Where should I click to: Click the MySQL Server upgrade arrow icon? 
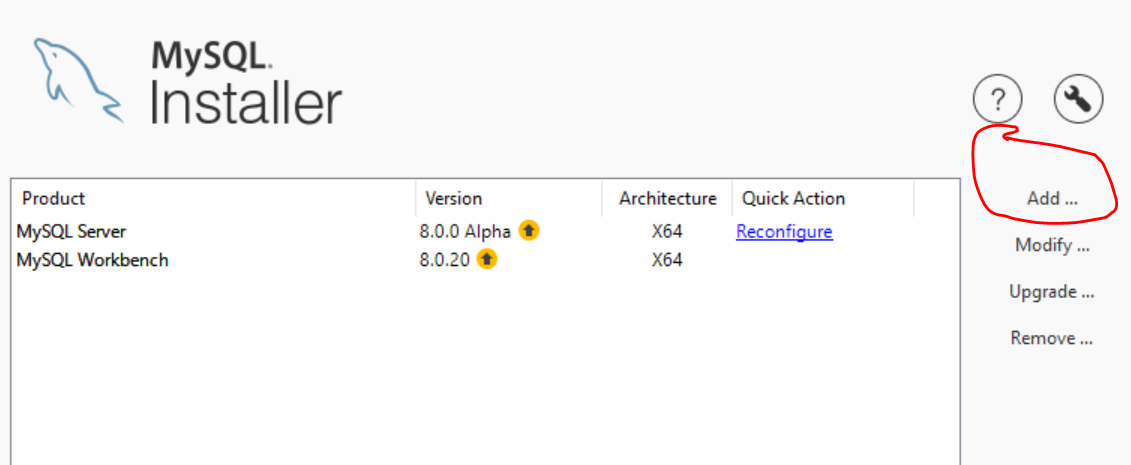(x=529, y=231)
